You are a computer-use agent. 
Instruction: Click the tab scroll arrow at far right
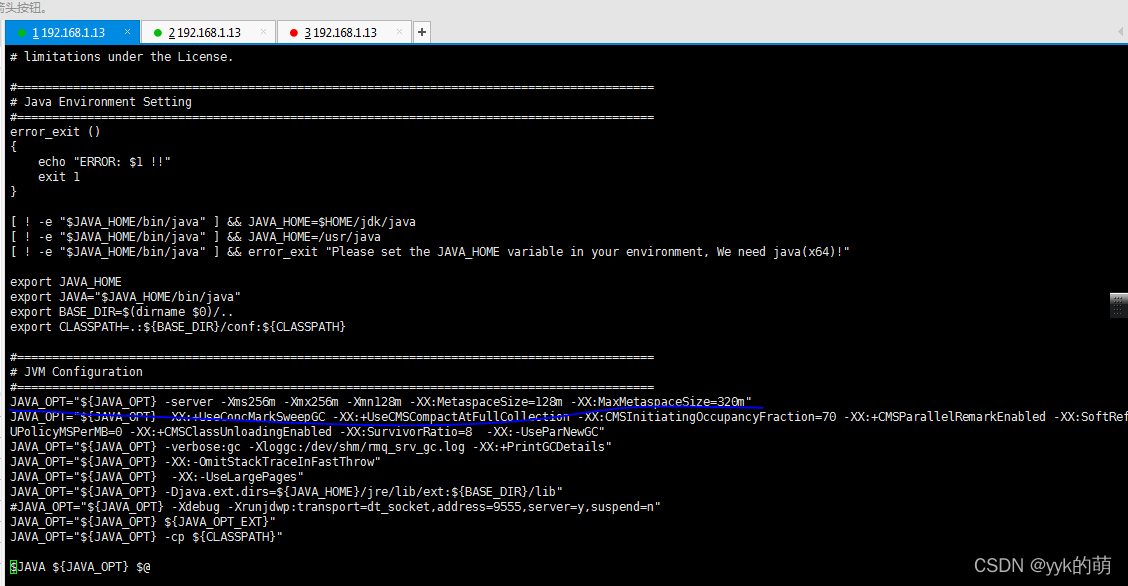[x=1122, y=32]
